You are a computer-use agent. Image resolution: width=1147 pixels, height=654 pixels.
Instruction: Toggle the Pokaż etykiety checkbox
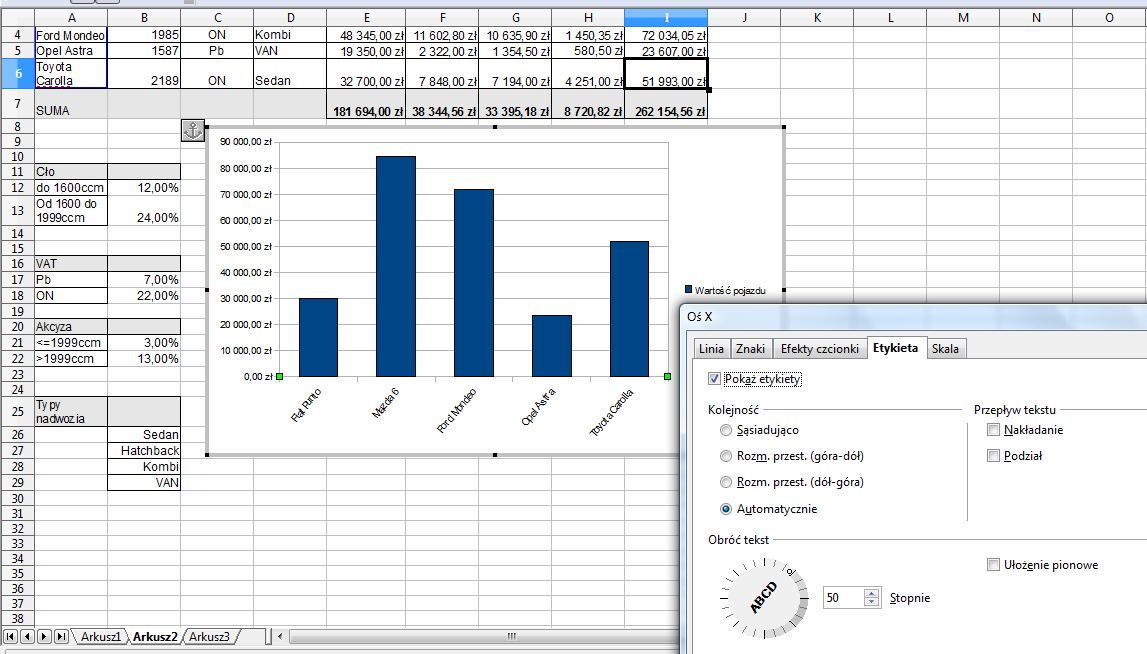point(714,379)
